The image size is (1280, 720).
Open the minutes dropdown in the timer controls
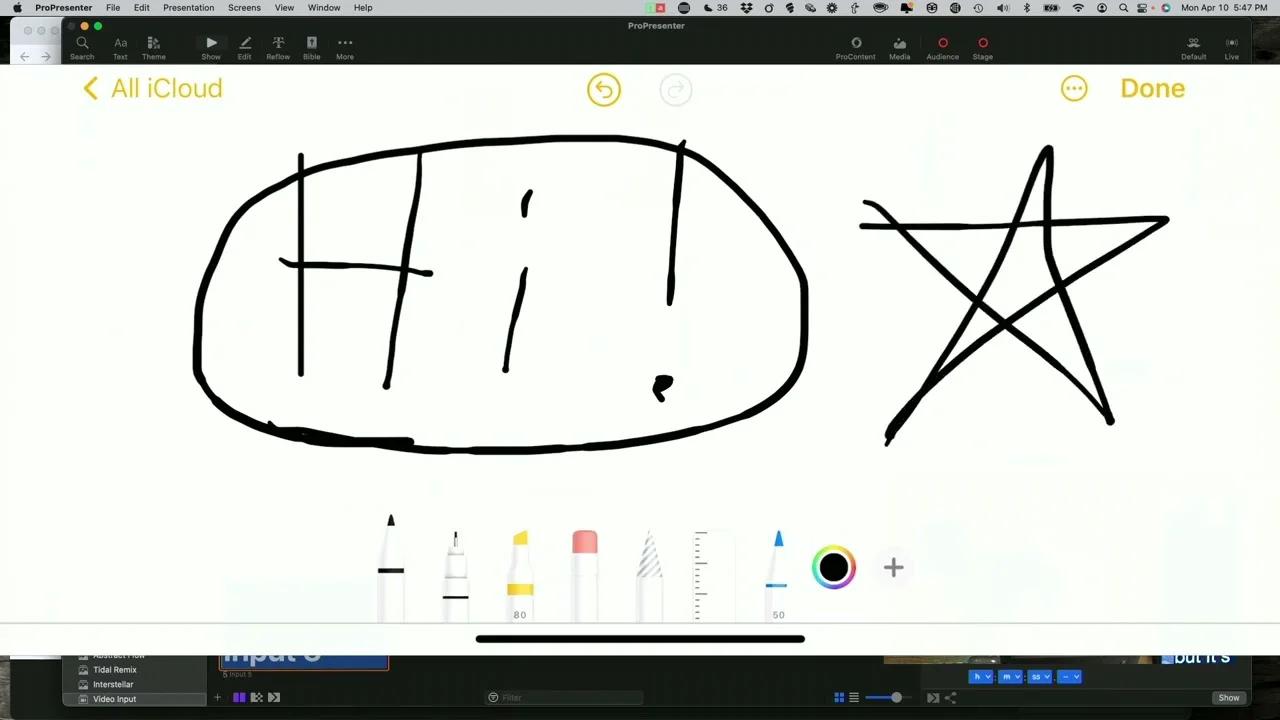(1009, 676)
